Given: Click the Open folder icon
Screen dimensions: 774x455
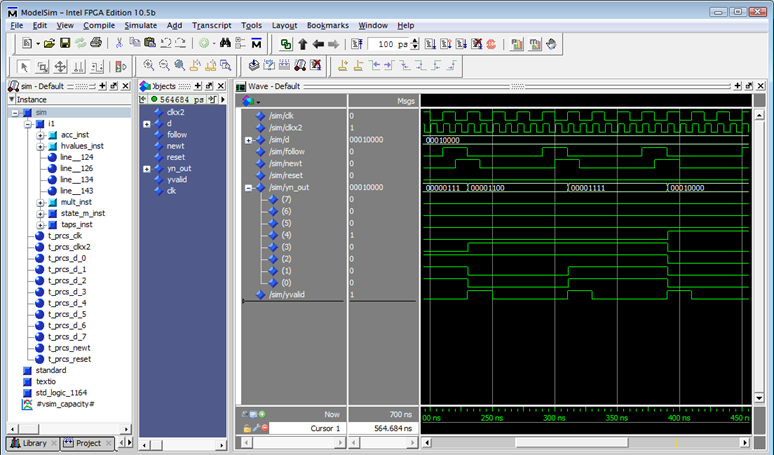Looking at the screenshot, I should (x=48, y=44).
